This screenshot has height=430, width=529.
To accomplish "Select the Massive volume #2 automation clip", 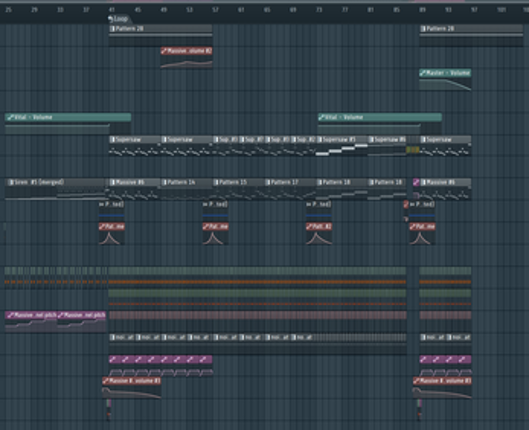I will pos(187,51).
